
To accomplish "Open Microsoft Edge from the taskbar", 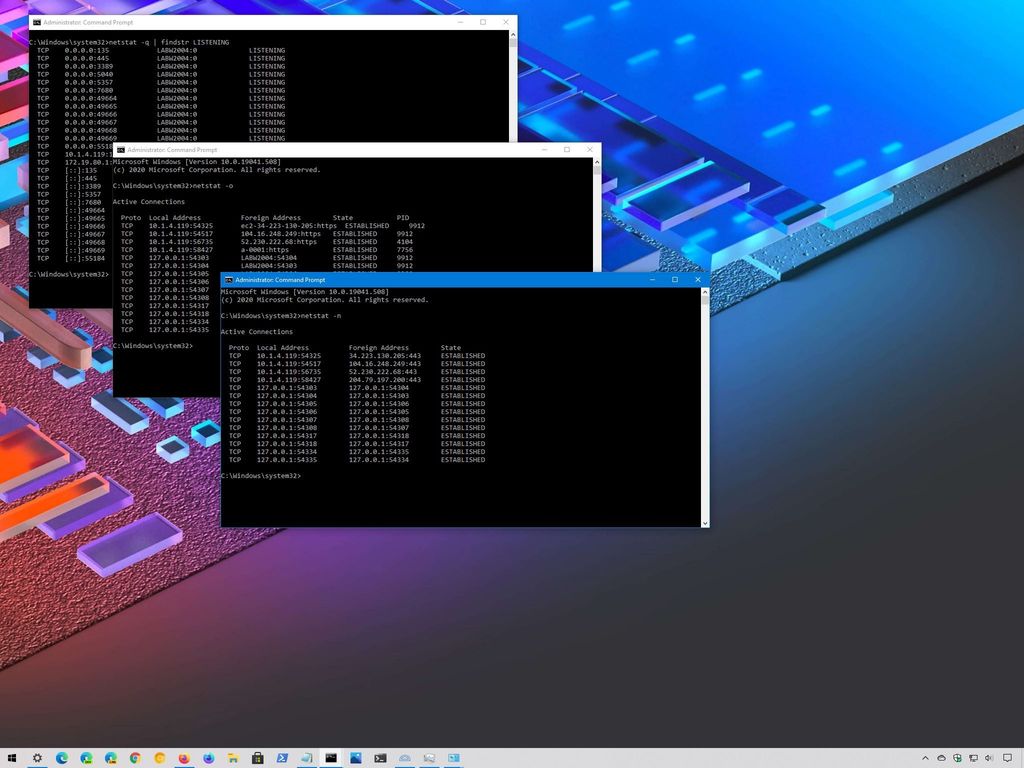I will (60, 758).
